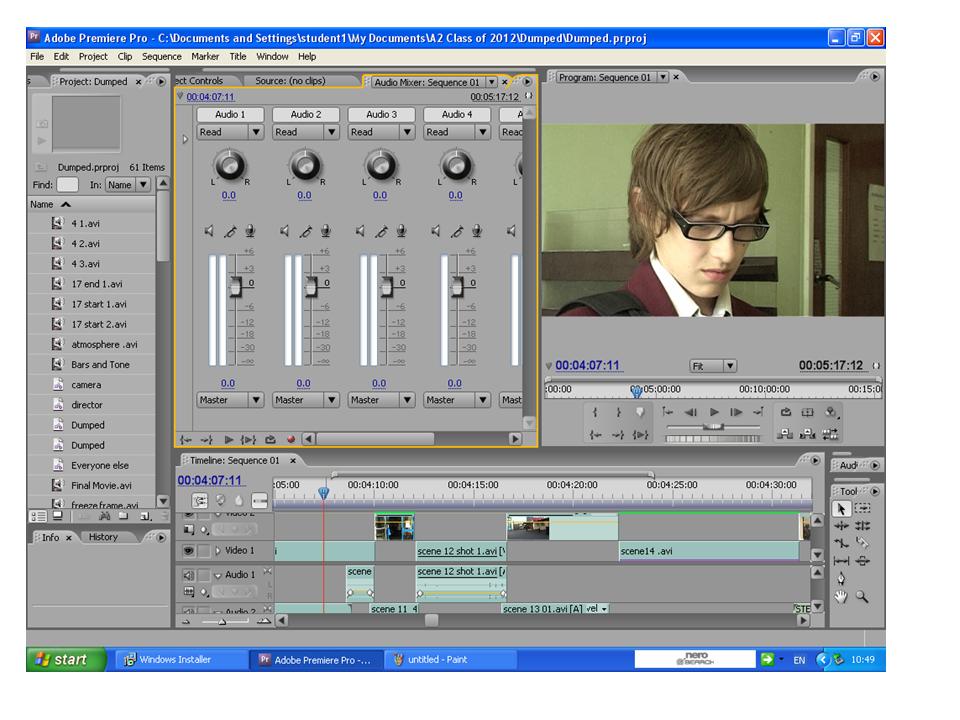This screenshot has height=720, width=960.
Task: Toggle Snap in the Timeline panel
Action: (x=200, y=501)
